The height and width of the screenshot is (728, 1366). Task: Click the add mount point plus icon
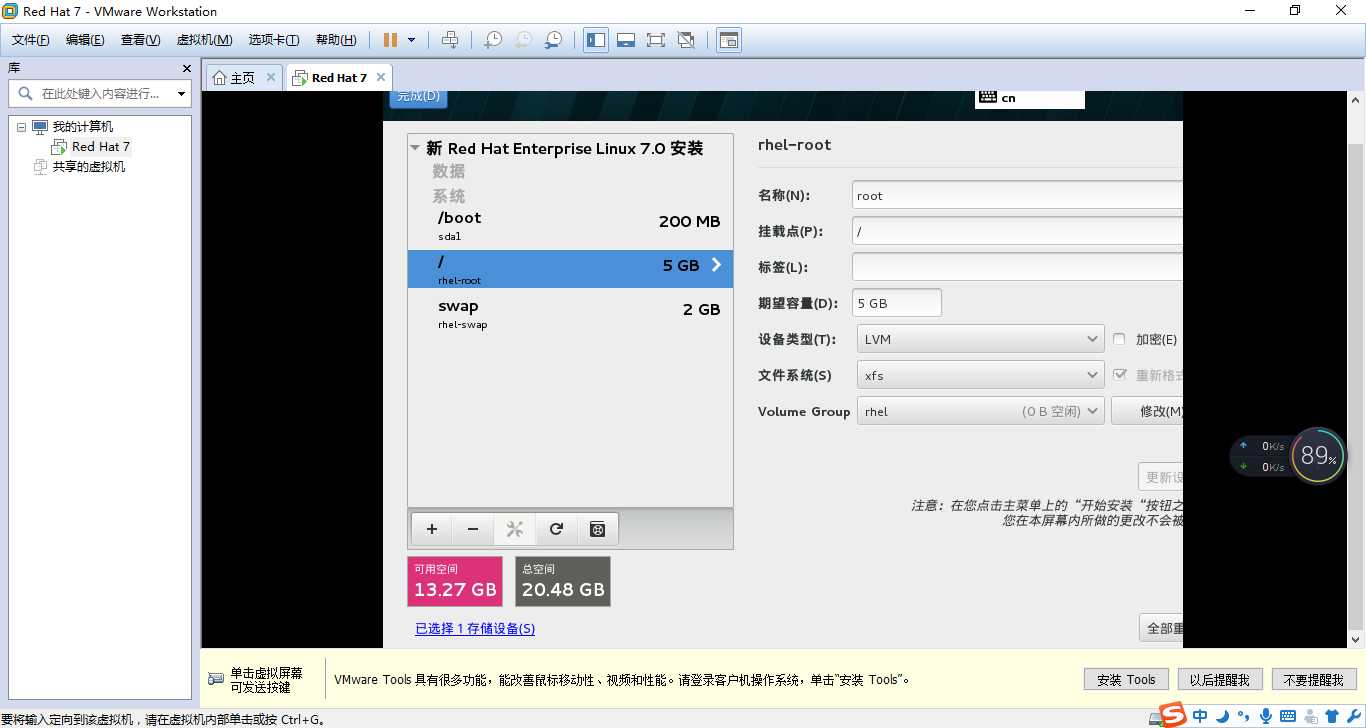click(x=432, y=529)
